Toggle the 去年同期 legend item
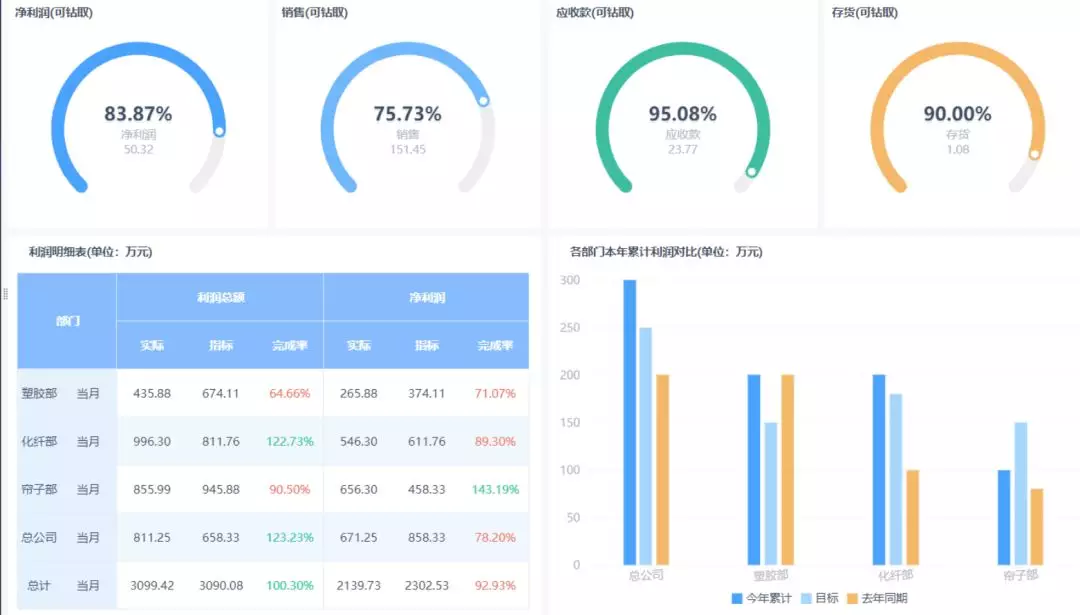1080x615 pixels. point(877,598)
